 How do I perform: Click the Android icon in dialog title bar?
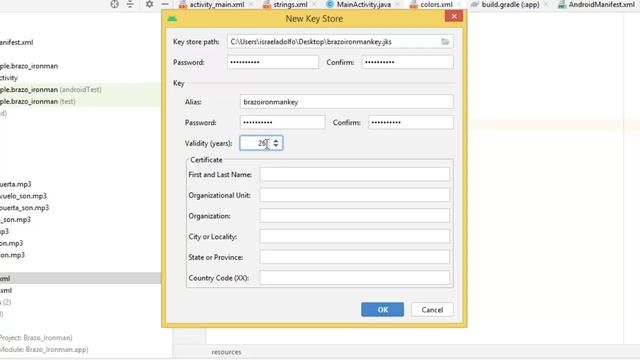tap(172, 19)
